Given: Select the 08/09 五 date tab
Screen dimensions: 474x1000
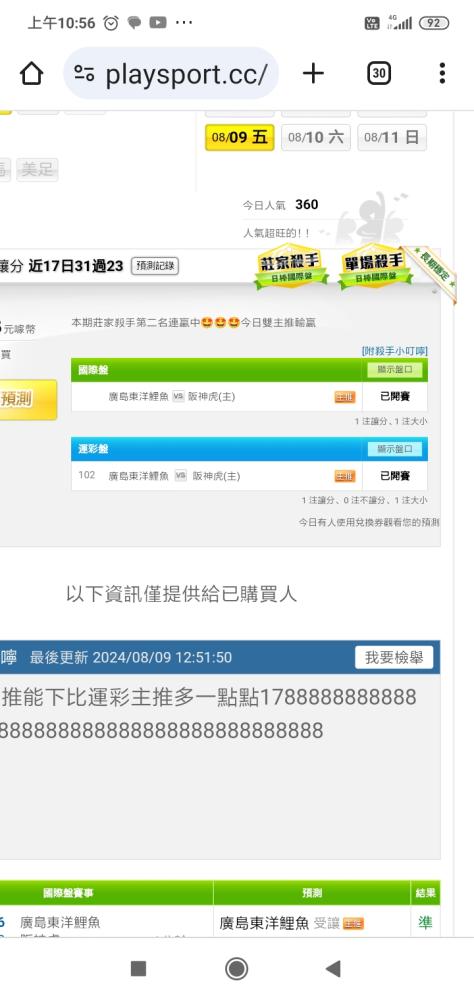Looking at the screenshot, I should (240, 138).
